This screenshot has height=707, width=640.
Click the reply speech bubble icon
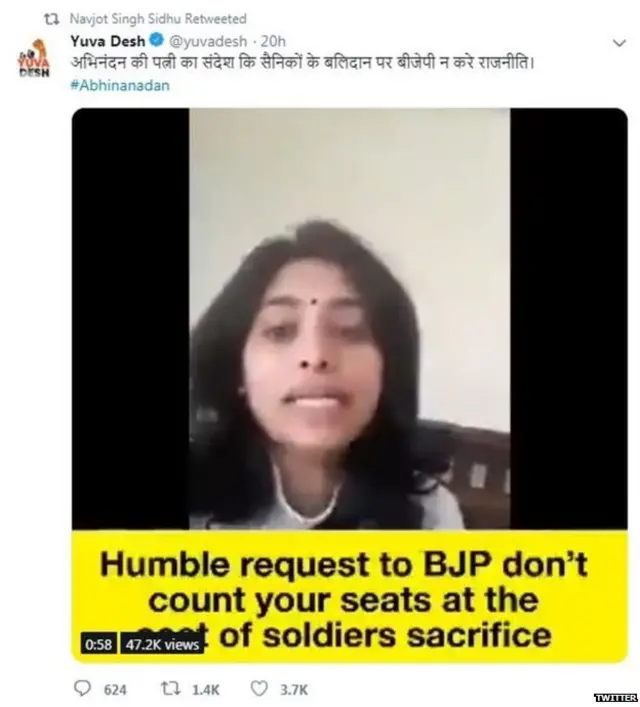coord(82,688)
